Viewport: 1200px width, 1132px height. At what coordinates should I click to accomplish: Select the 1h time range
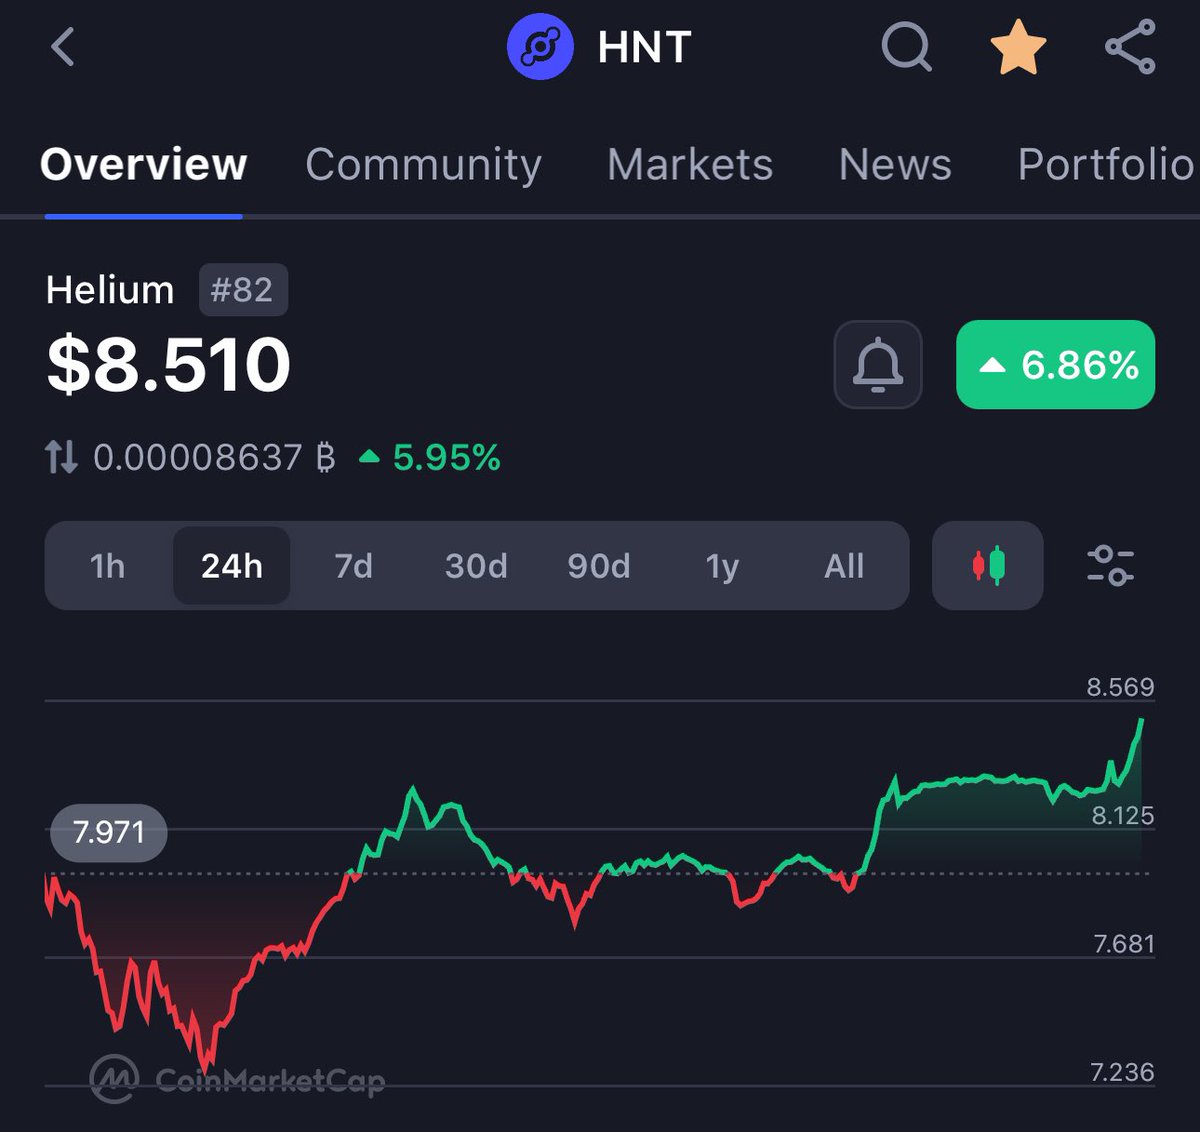pos(108,566)
